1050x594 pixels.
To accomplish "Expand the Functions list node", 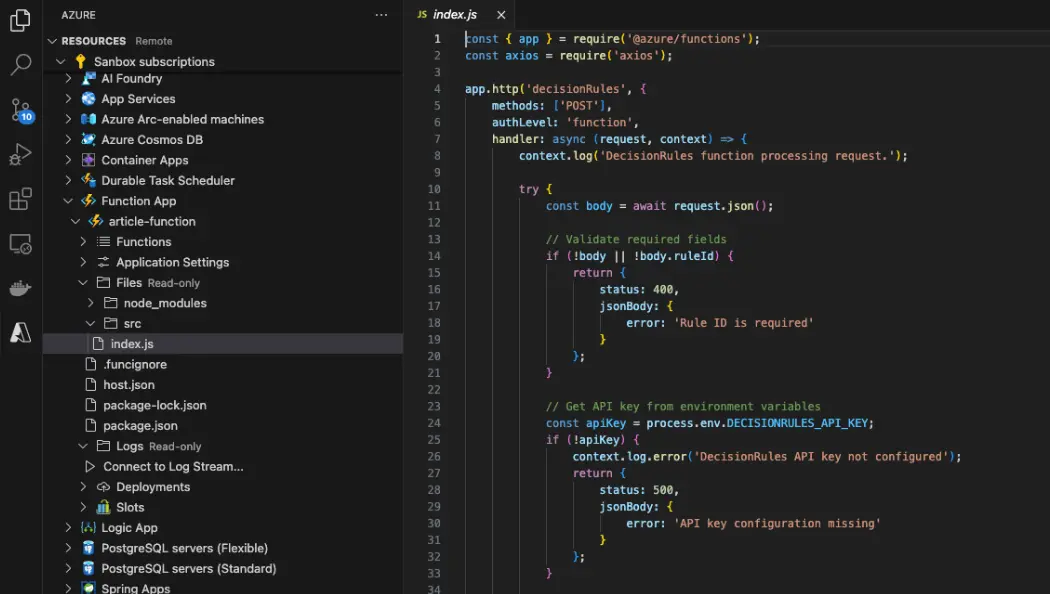I will [83, 242].
